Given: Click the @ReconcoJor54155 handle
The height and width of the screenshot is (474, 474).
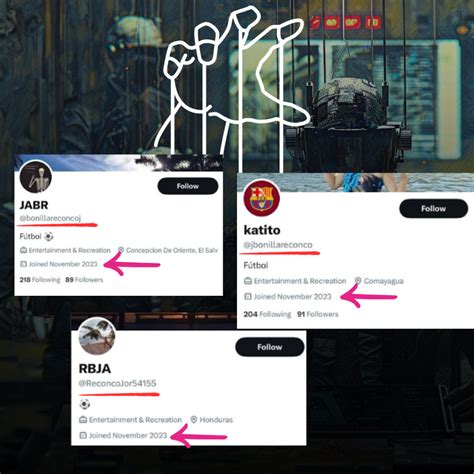Looking at the screenshot, I should [x=117, y=383].
